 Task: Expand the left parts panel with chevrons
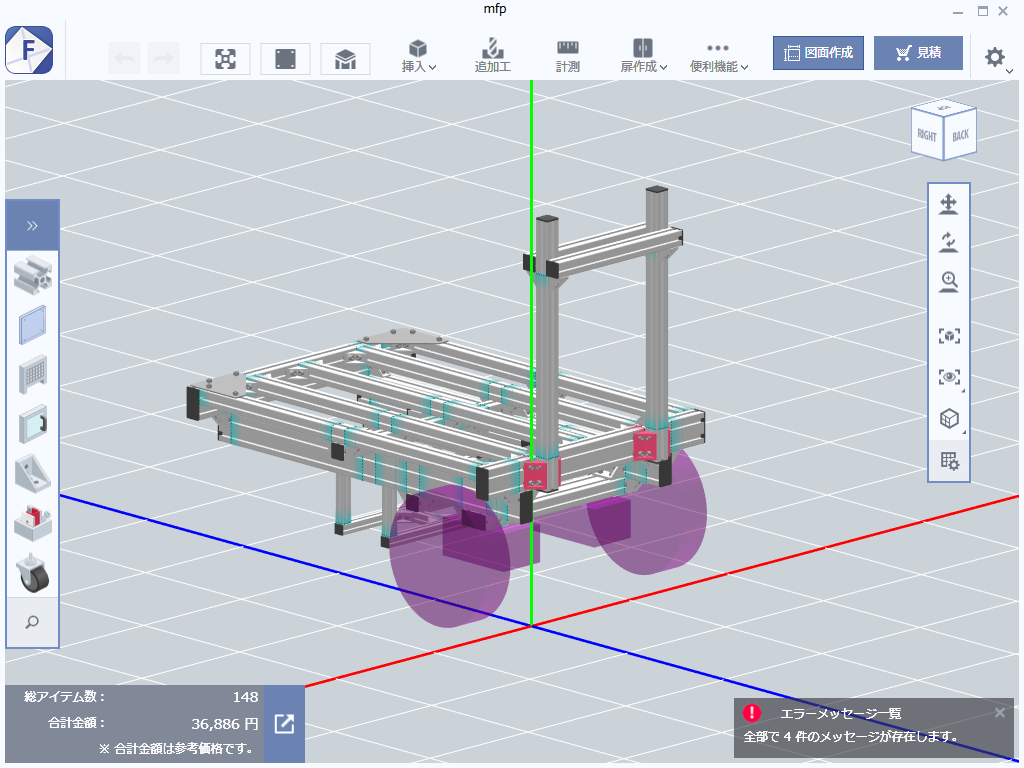[32, 225]
